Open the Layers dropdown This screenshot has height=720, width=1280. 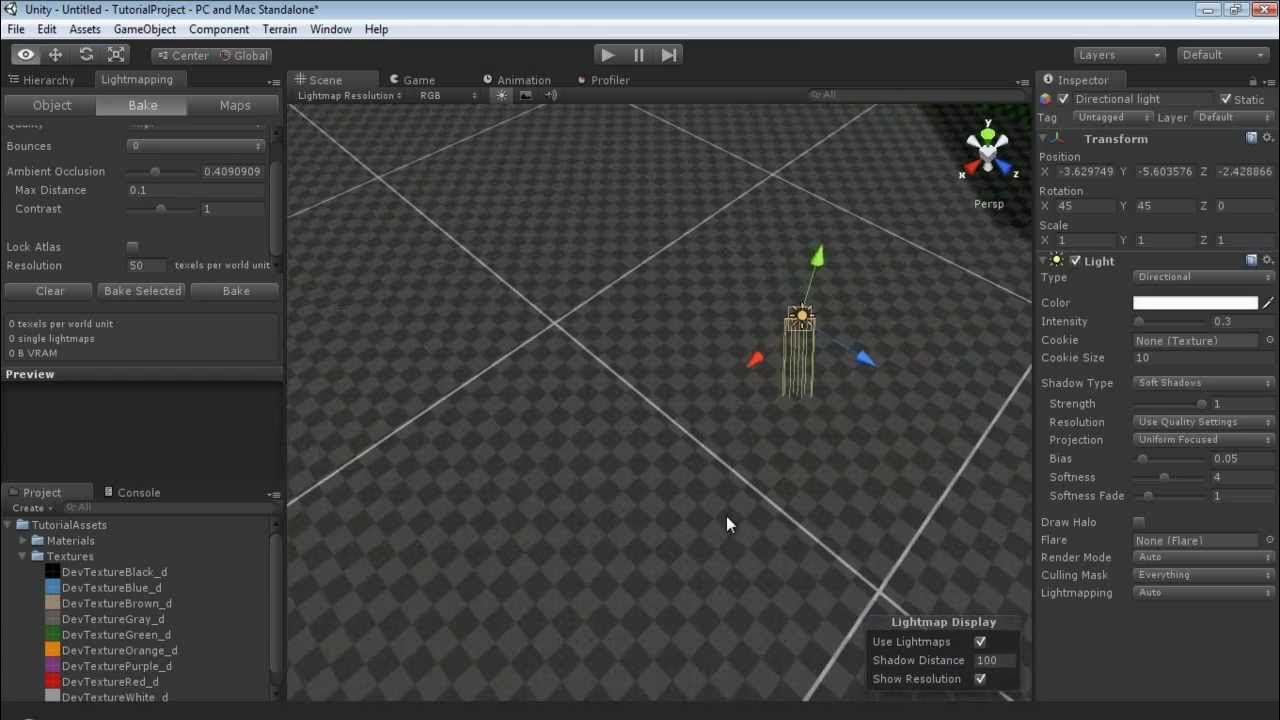pyautogui.click(x=1119, y=55)
